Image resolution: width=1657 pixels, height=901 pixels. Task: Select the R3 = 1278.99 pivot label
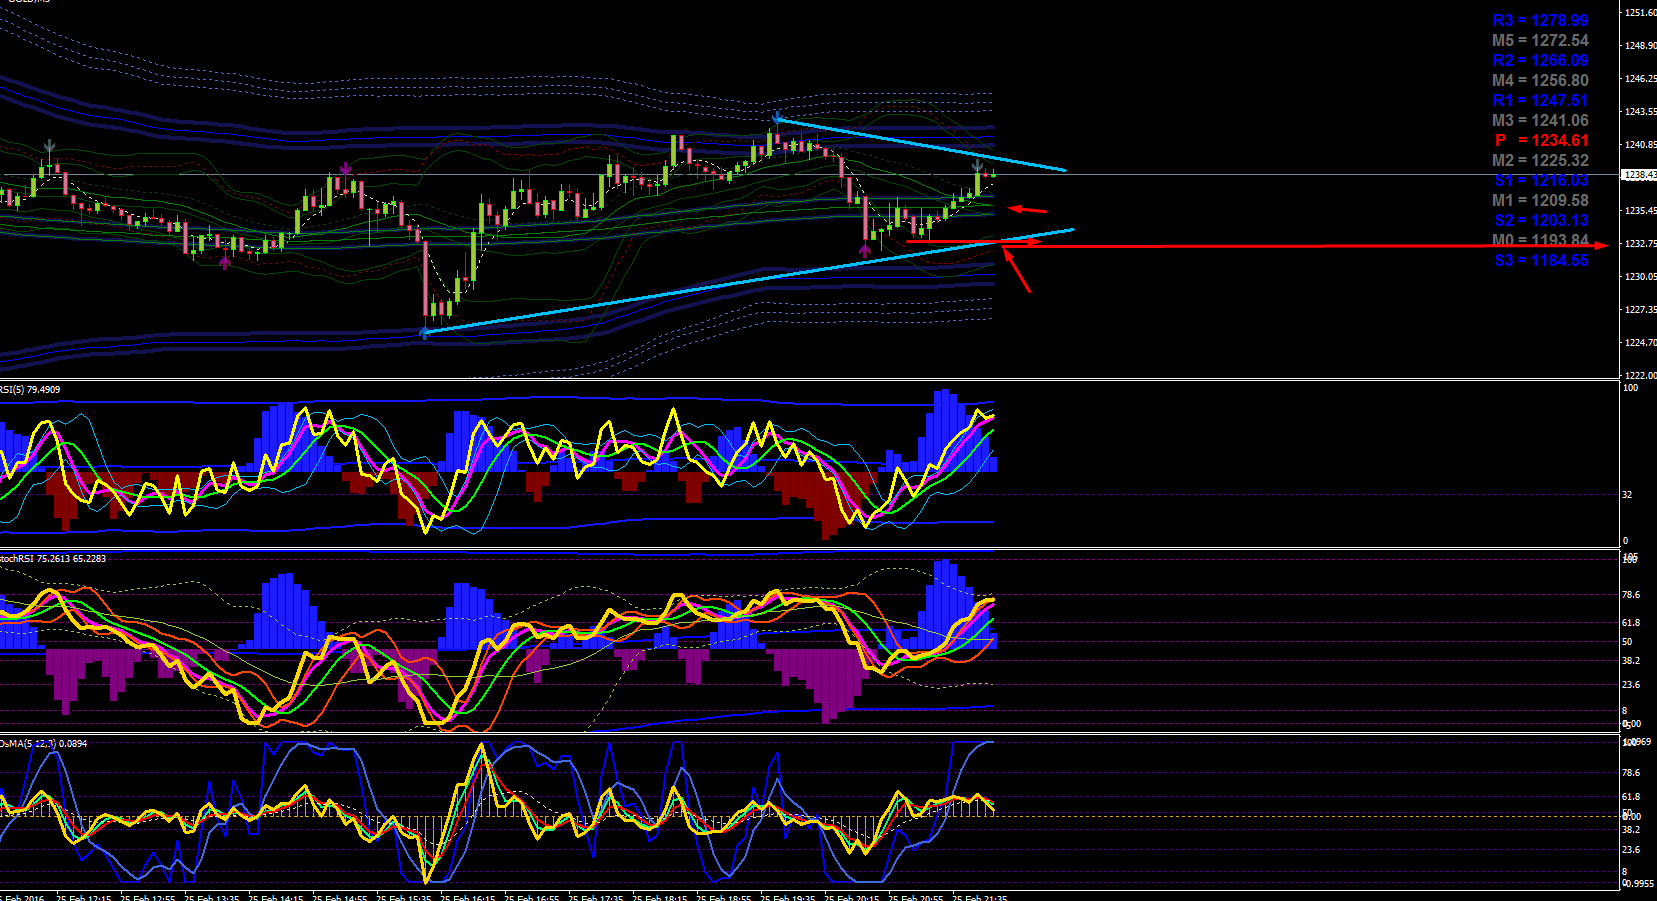pos(1540,20)
